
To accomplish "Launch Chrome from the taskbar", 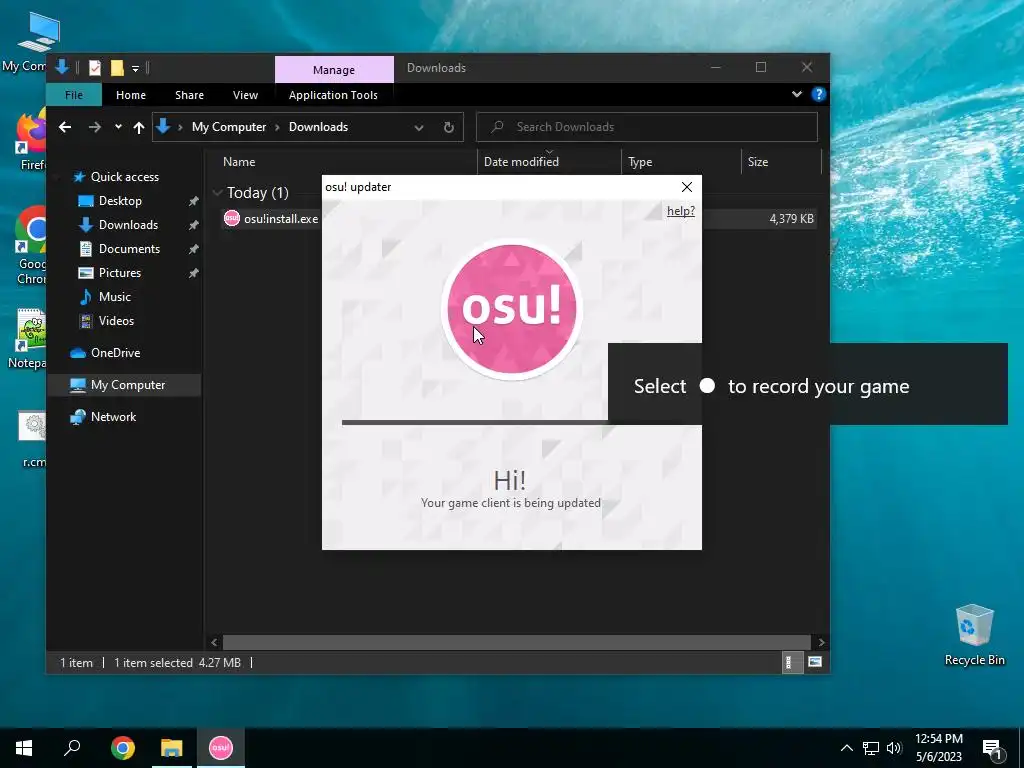I will tap(123, 748).
